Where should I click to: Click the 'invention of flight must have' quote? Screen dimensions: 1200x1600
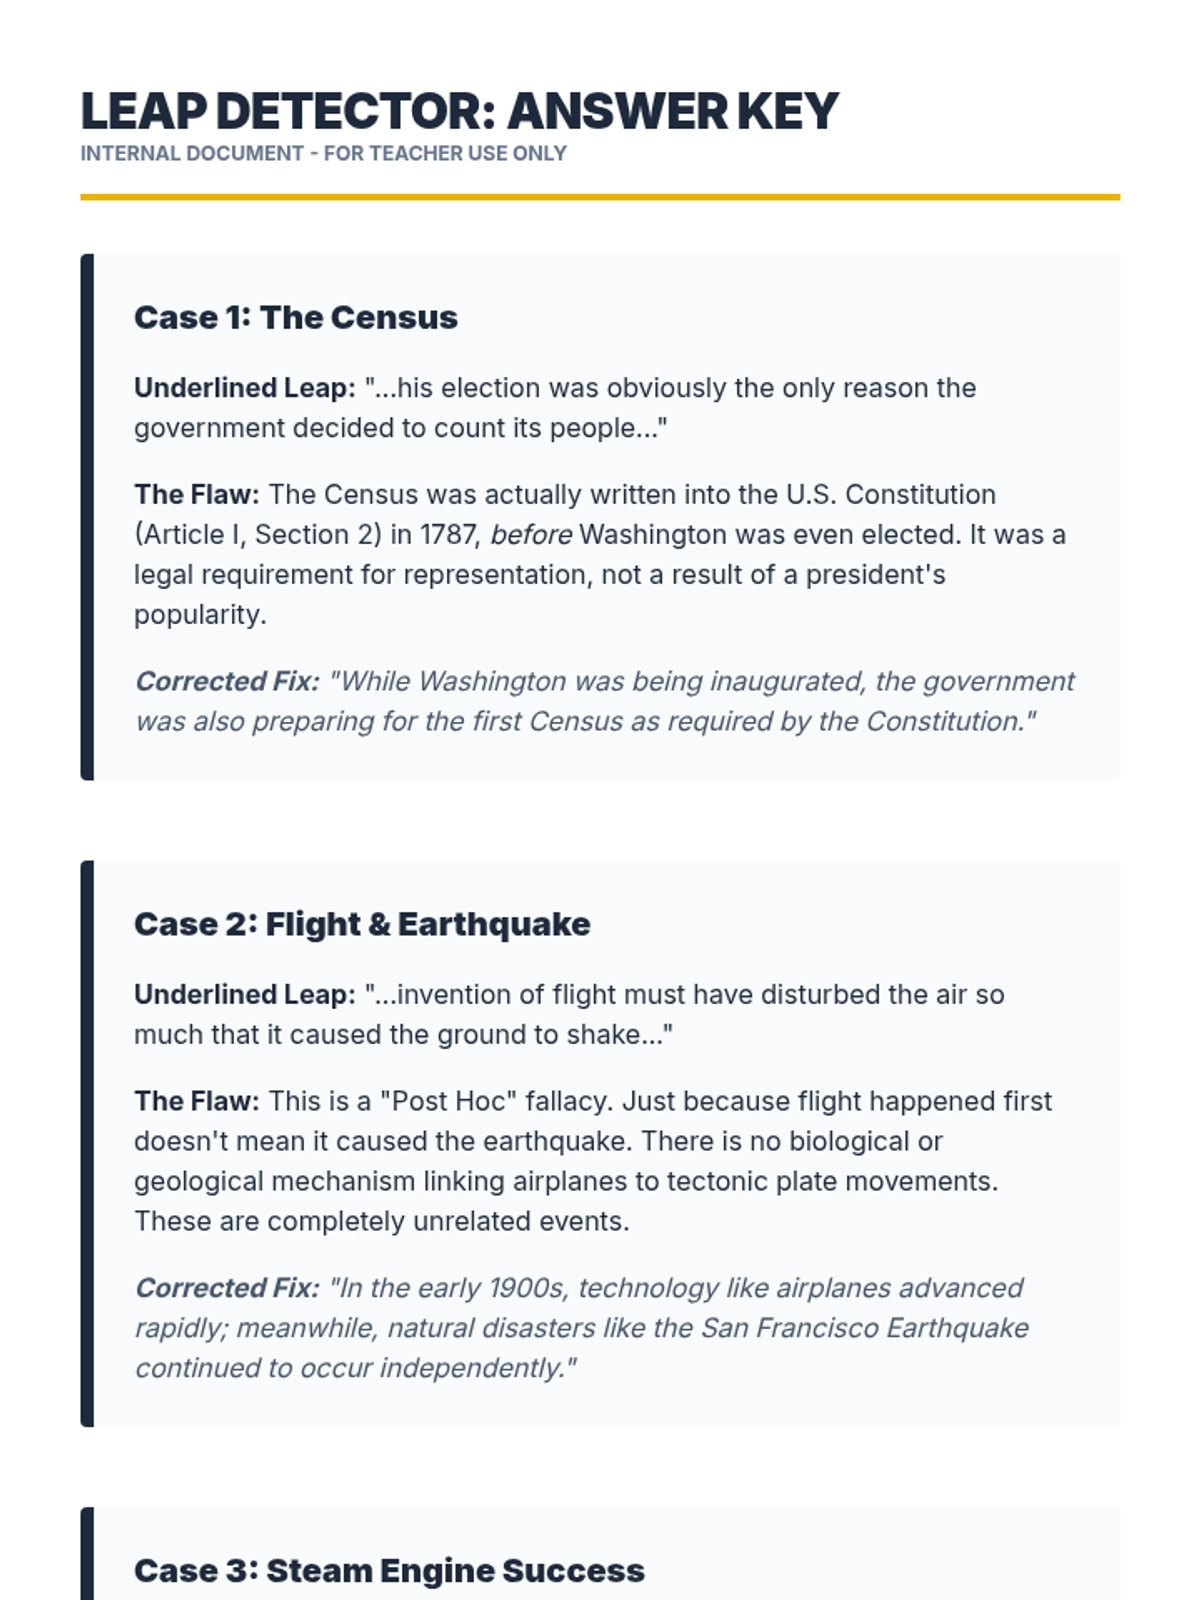click(569, 1015)
